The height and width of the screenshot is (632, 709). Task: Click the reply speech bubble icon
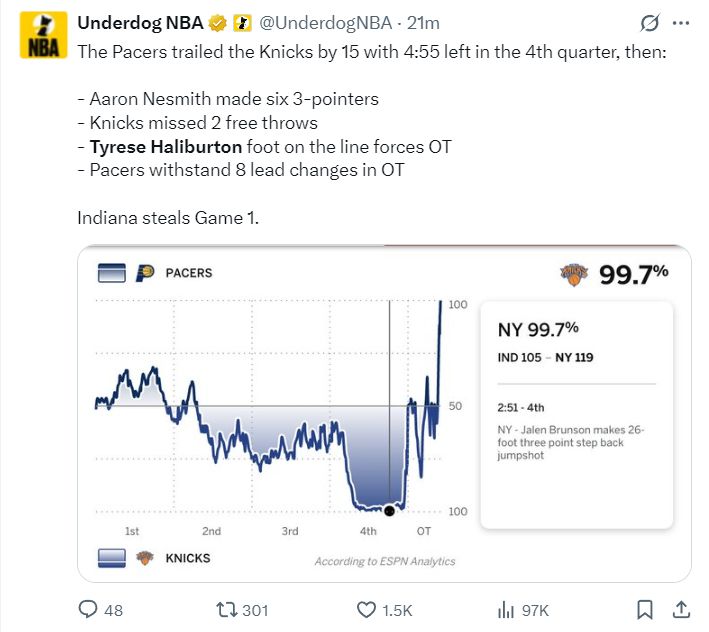(88, 609)
